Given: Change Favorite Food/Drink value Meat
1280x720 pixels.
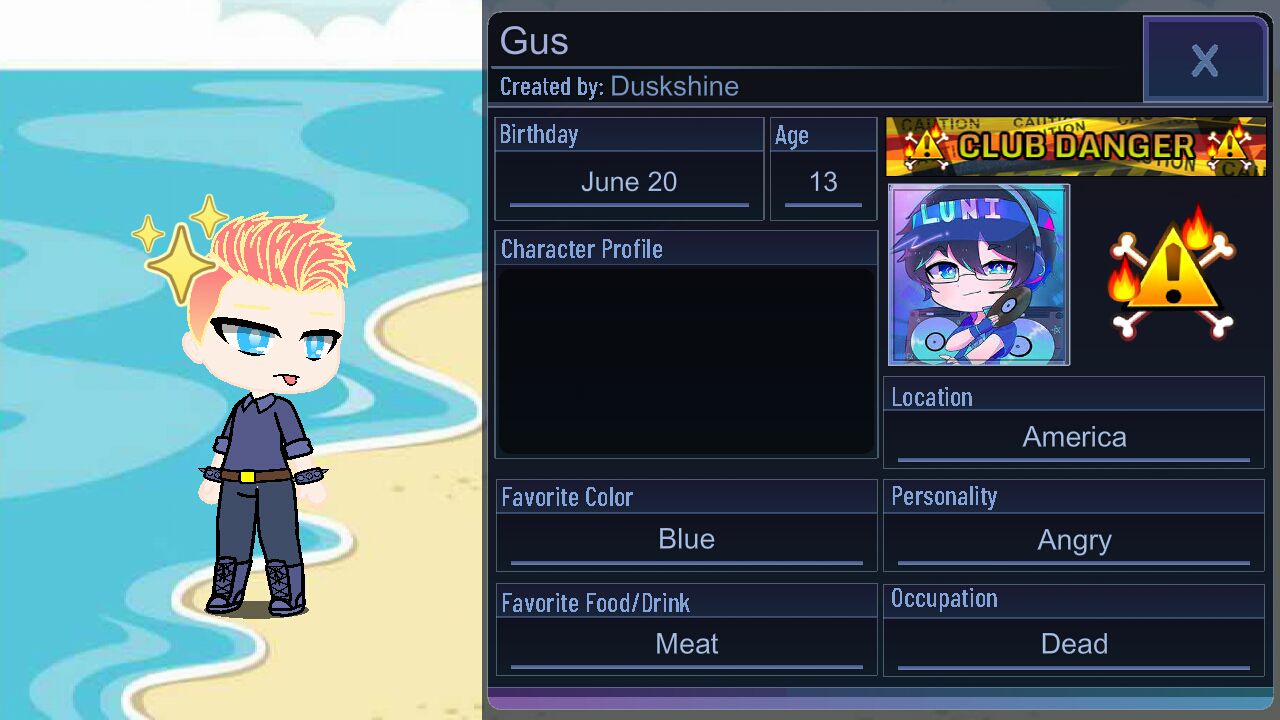Looking at the screenshot, I should [x=686, y=644].
